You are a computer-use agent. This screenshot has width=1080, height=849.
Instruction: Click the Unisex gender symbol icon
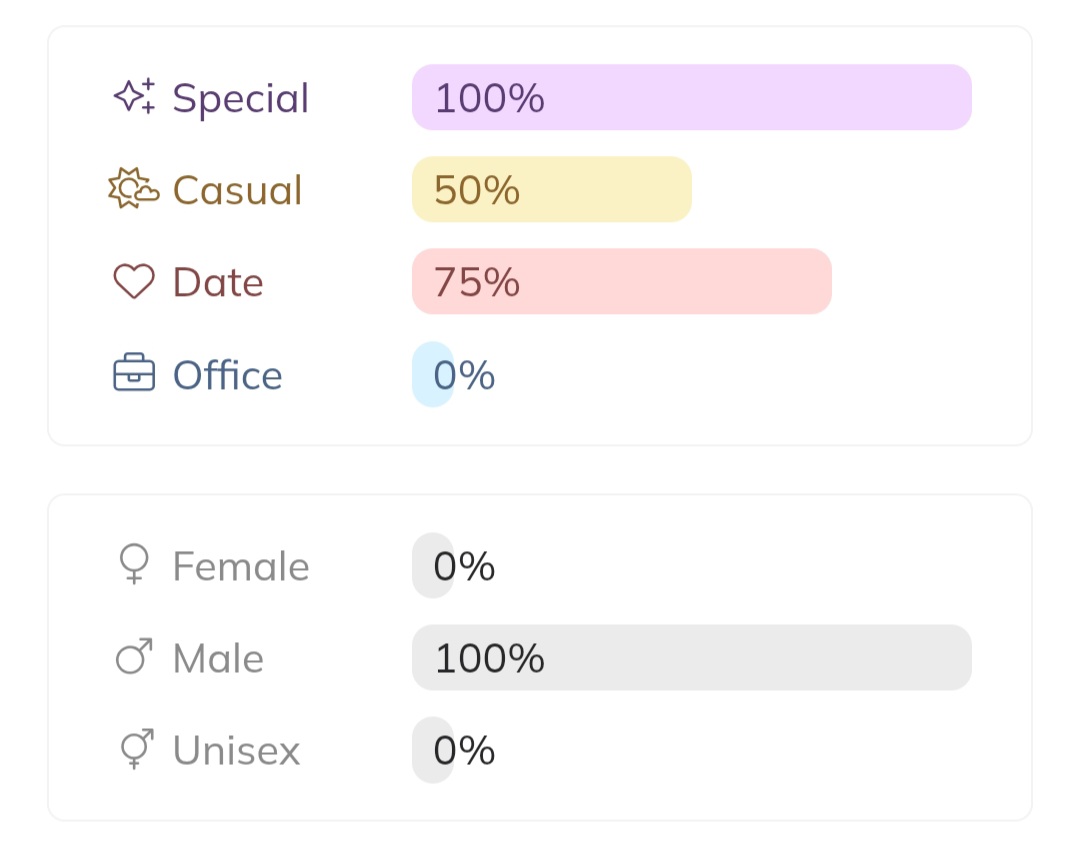click(134, 750)
